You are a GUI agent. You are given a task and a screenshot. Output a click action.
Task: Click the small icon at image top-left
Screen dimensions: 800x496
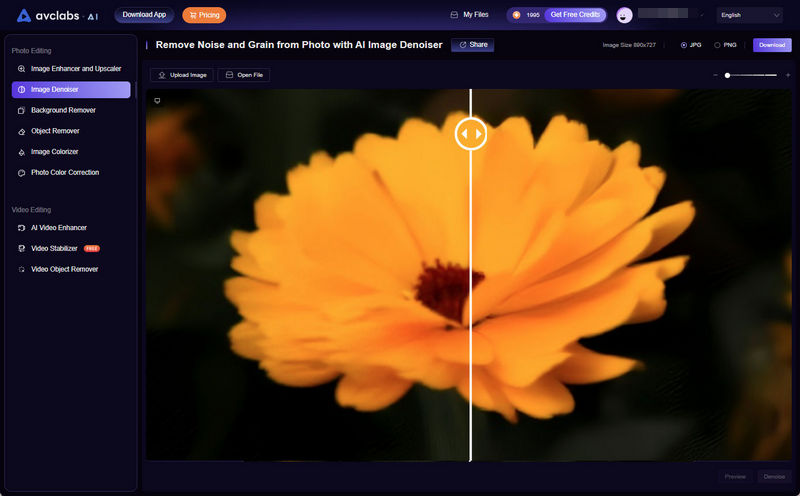[156, 100]
